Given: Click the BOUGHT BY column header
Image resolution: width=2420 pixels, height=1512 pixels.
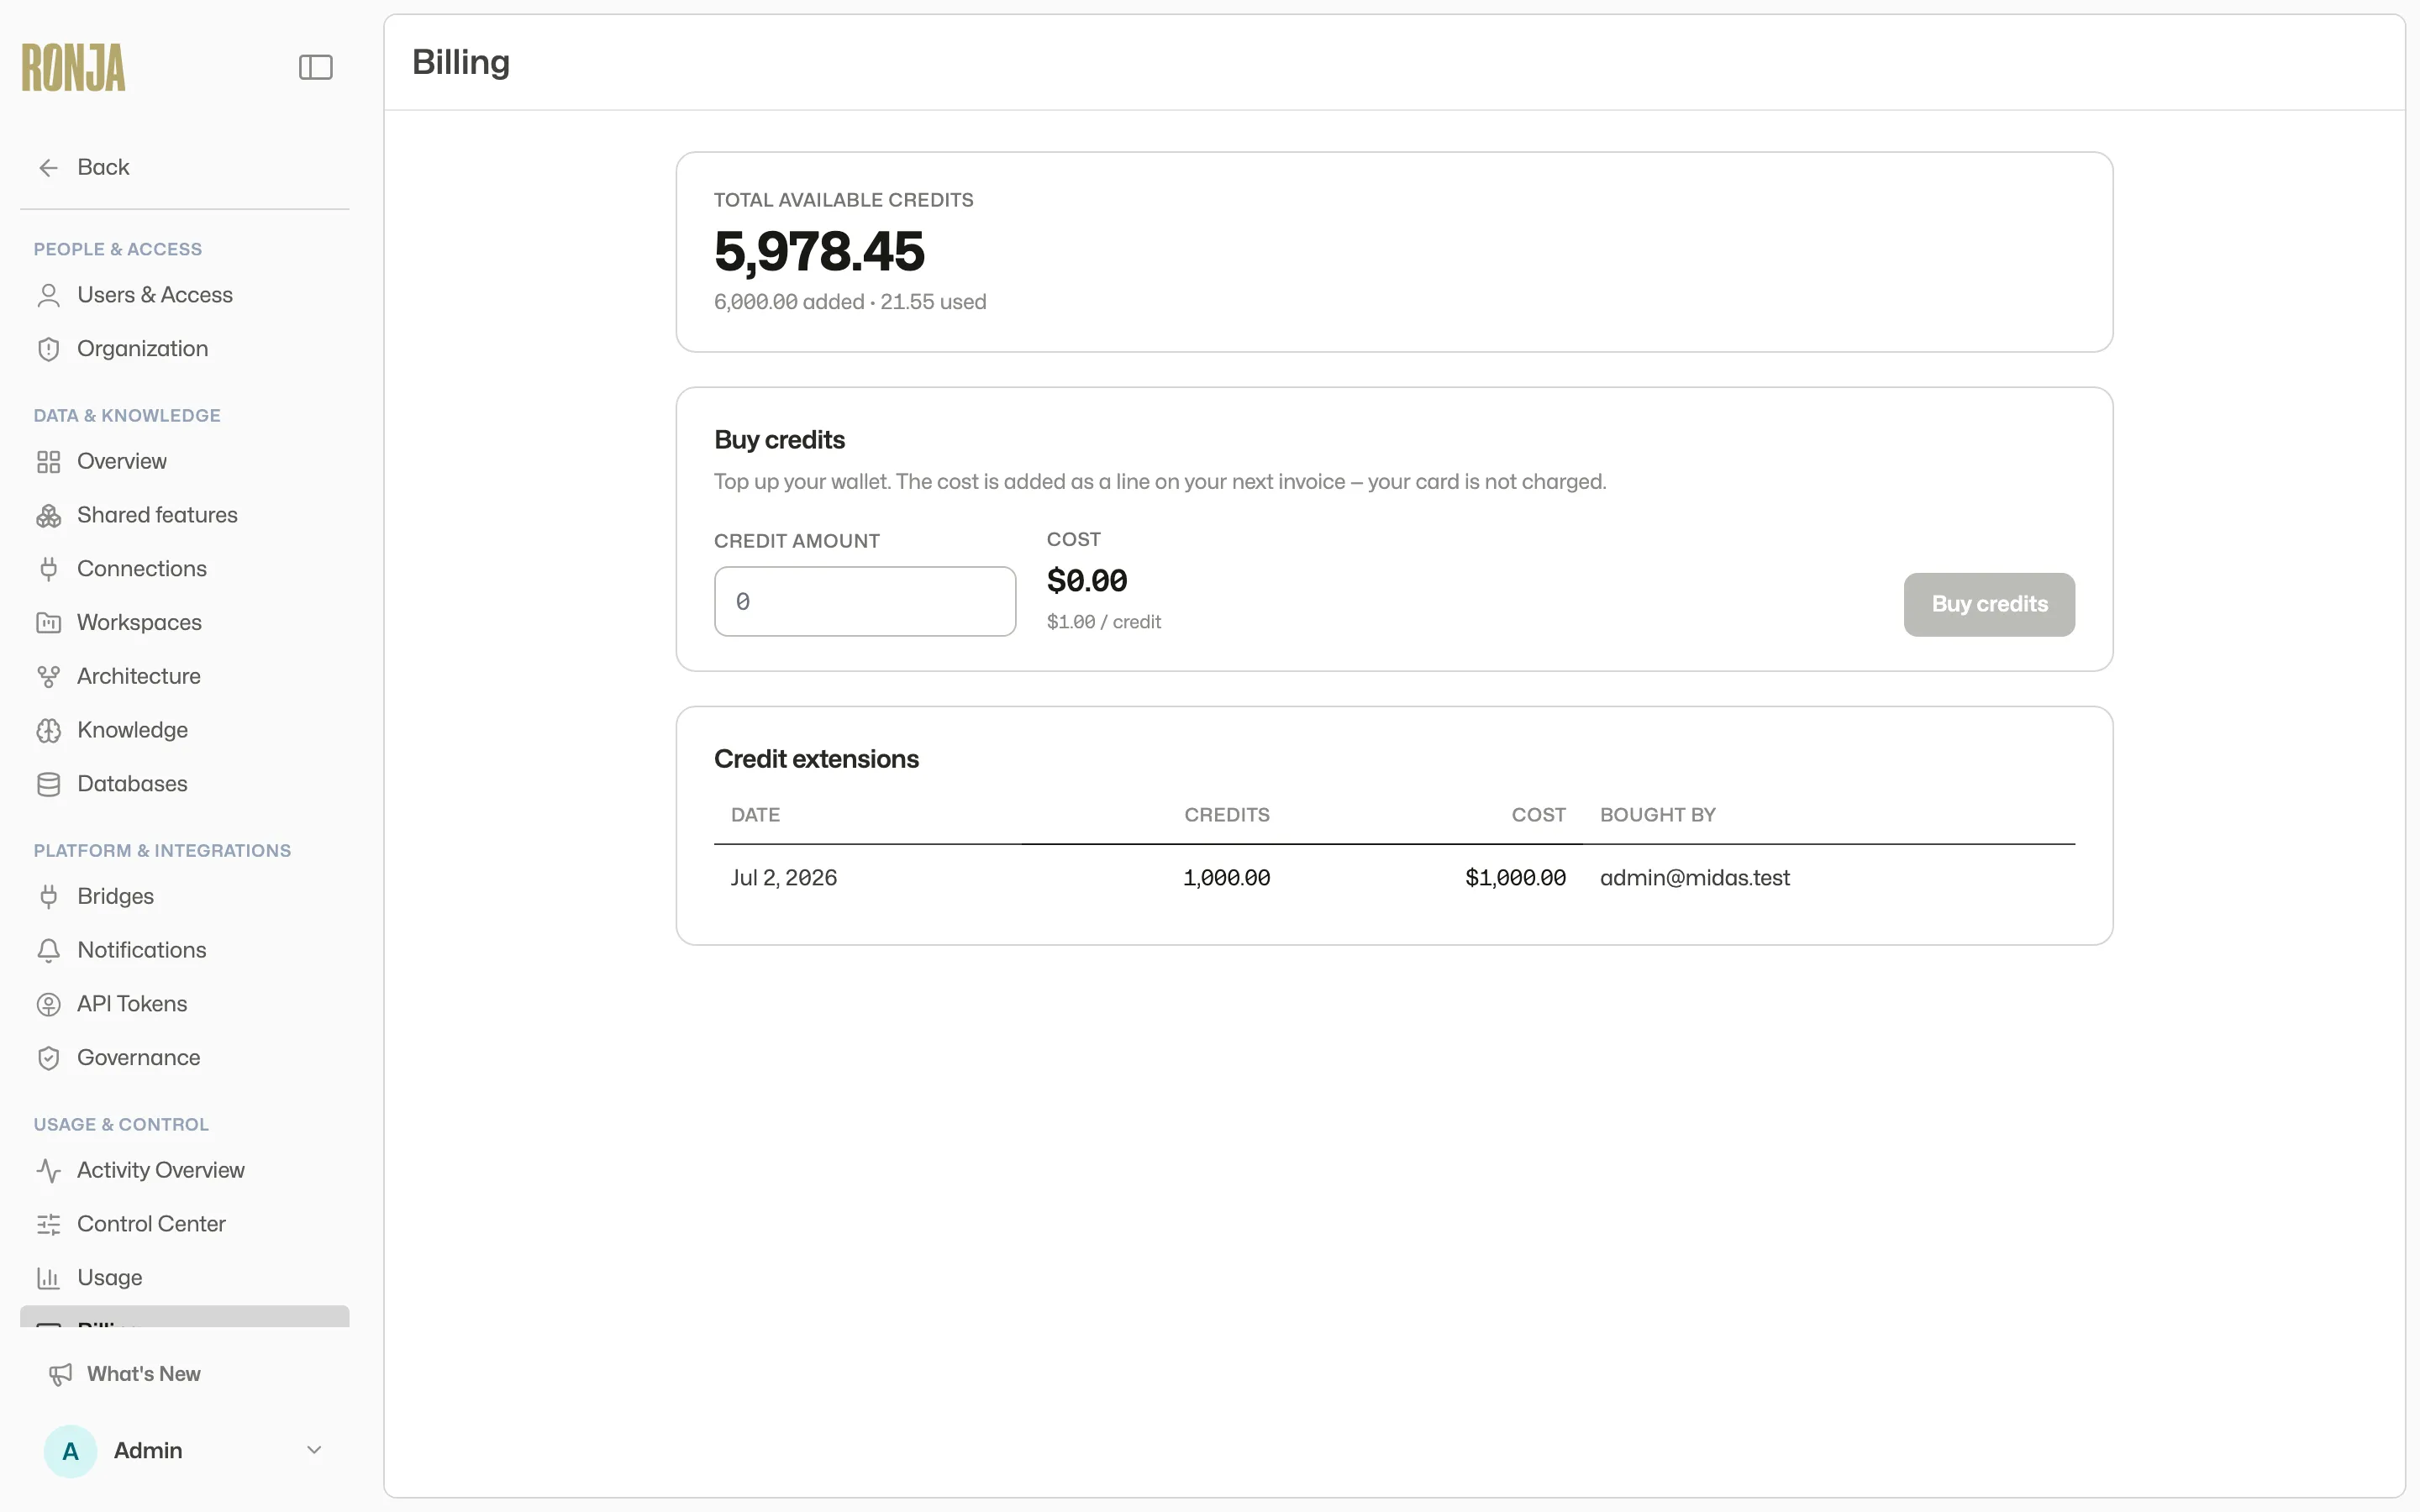Looking at the screenshot, I should coord(1657,816).
